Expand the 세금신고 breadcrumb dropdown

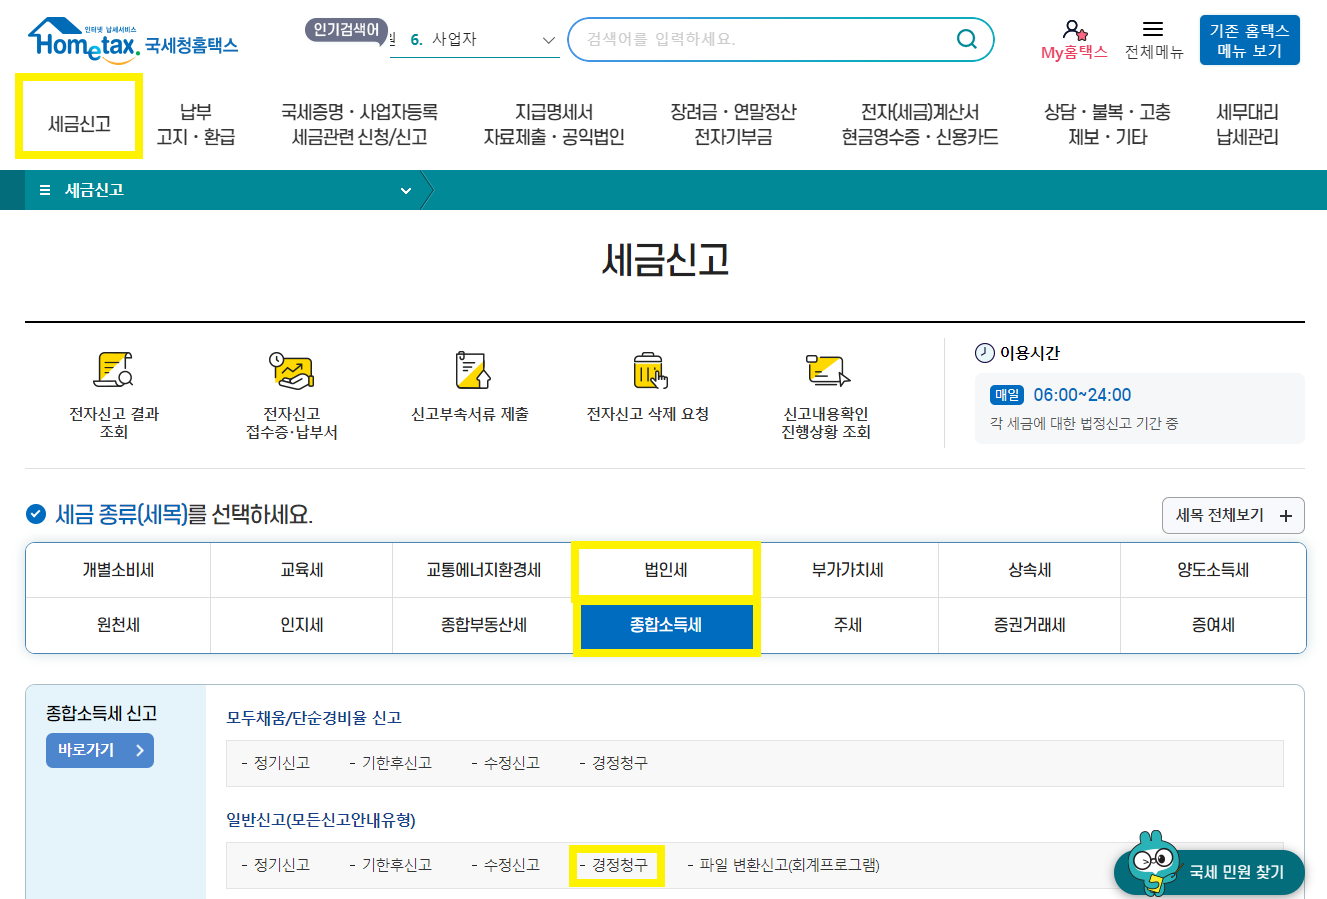coord(406,191)
